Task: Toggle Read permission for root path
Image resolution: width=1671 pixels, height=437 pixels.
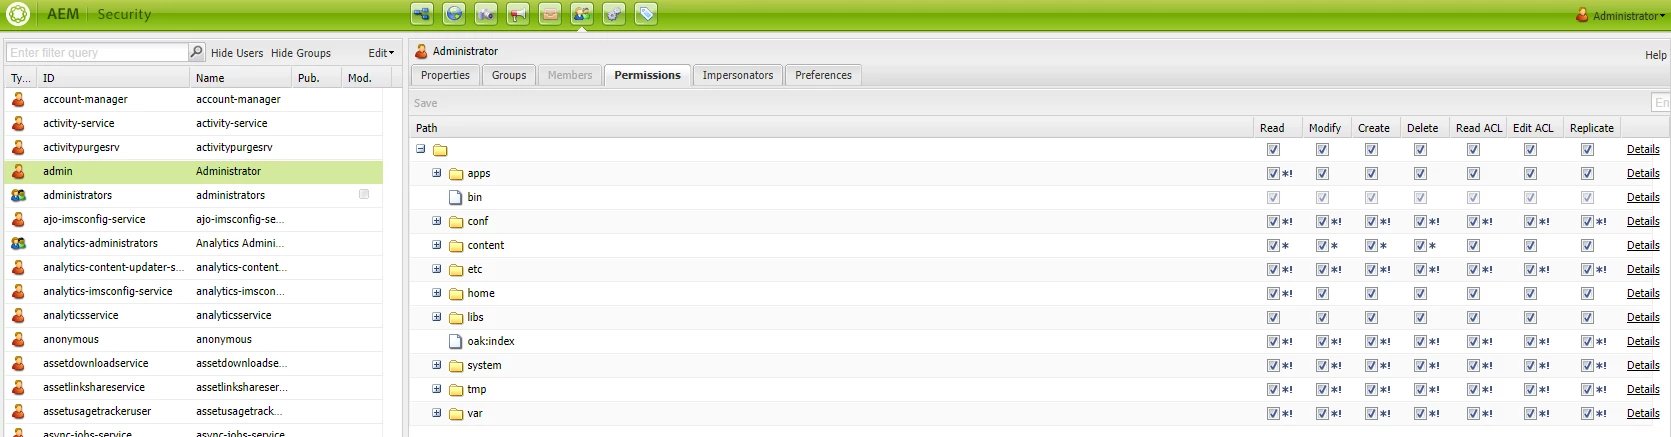Action: (1273, 149)
